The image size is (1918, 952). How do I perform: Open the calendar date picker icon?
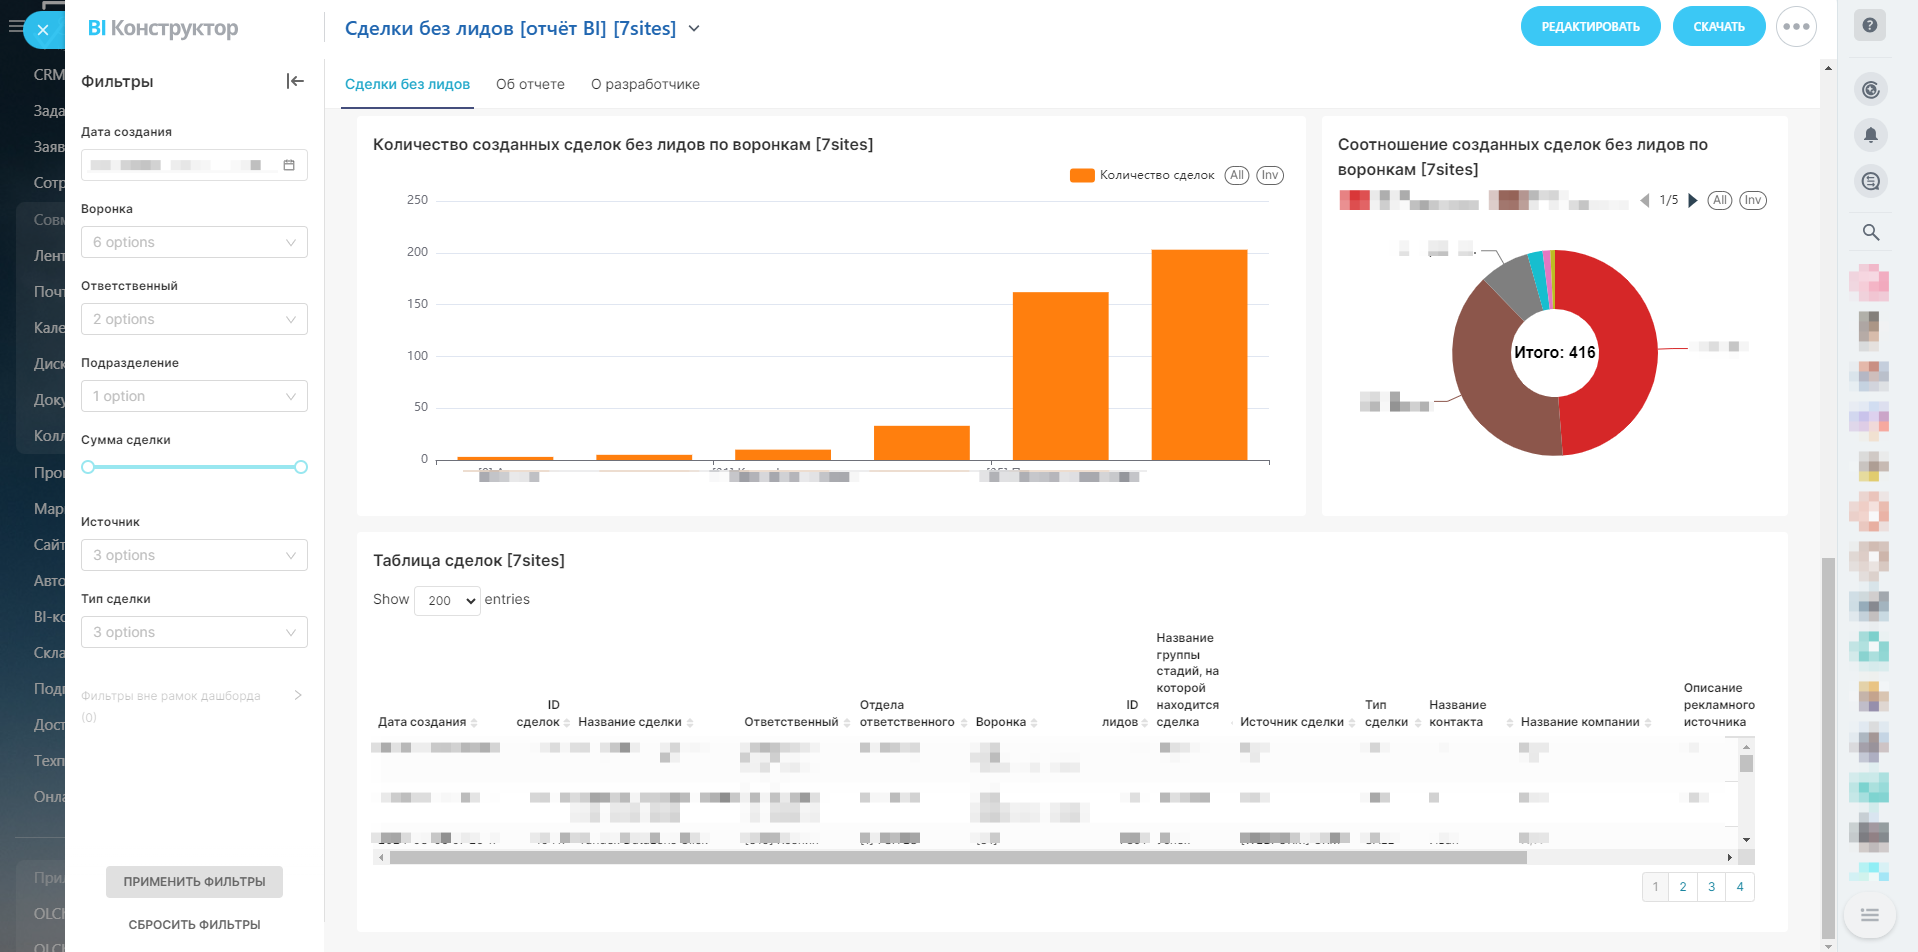[x=289, y=165]
